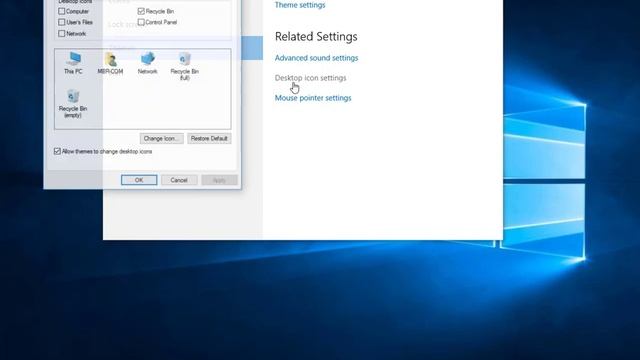640x360 pixels.
Task: Confirm with the OK button
Action: (x=139, y=180)
